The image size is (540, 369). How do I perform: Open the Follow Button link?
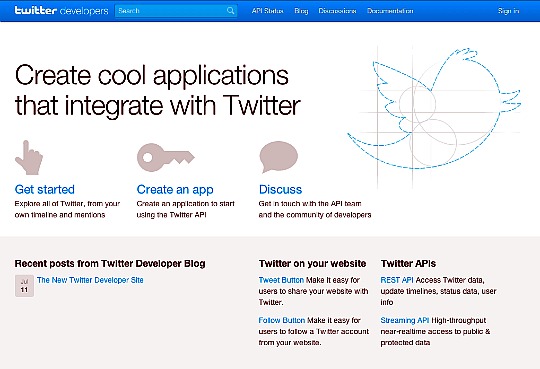(x=282, y=320)
